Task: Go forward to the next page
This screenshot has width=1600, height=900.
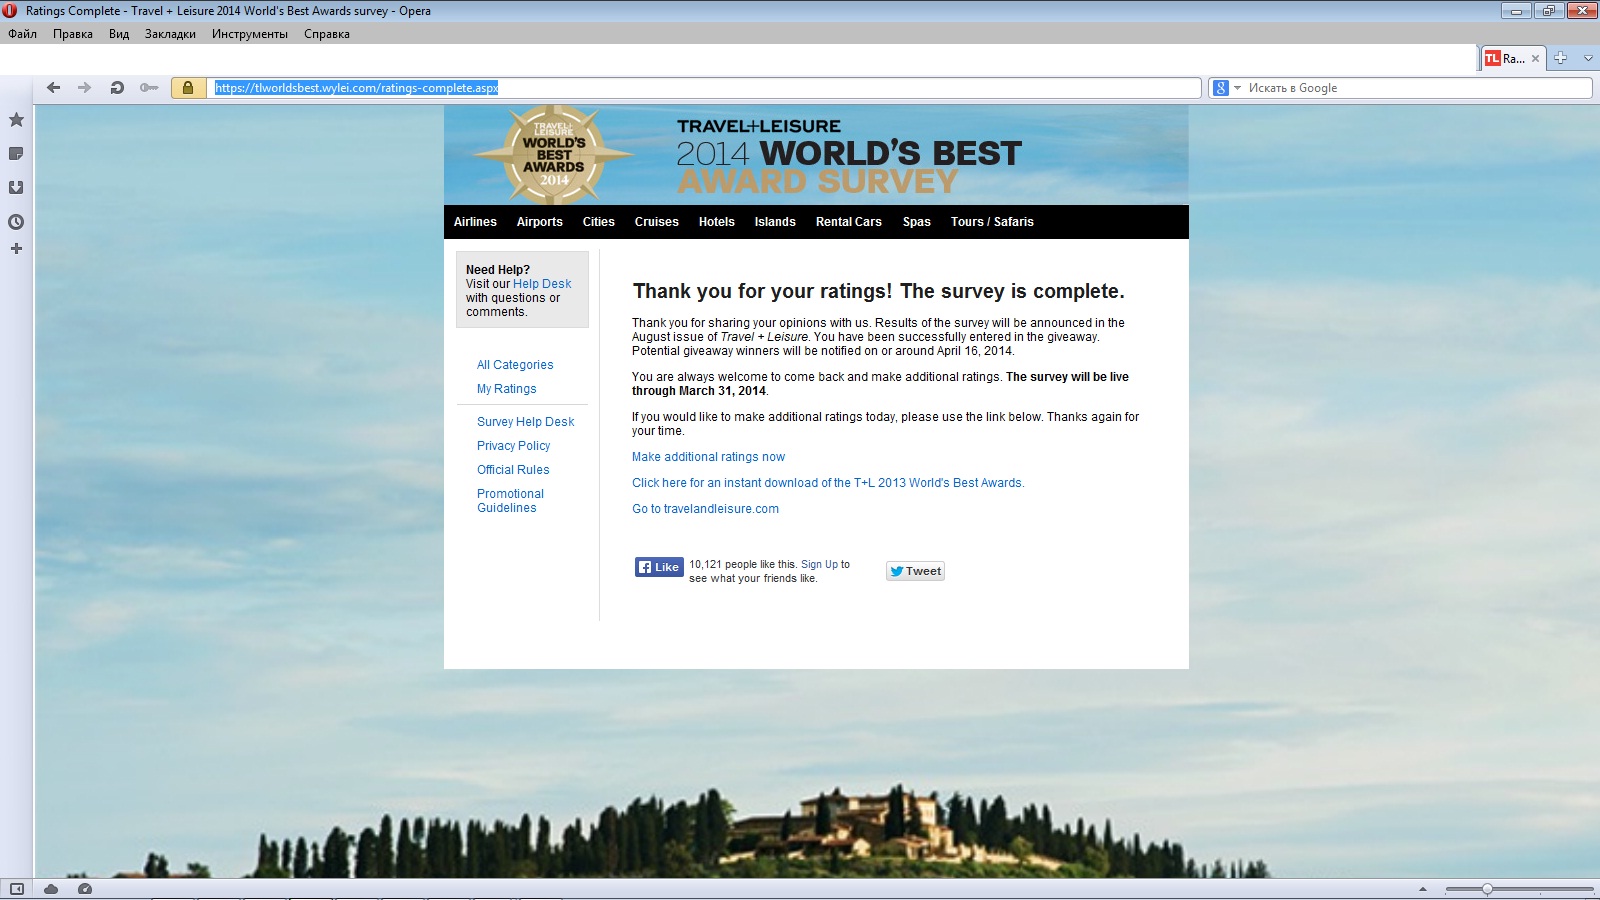Action: (85, 88)
